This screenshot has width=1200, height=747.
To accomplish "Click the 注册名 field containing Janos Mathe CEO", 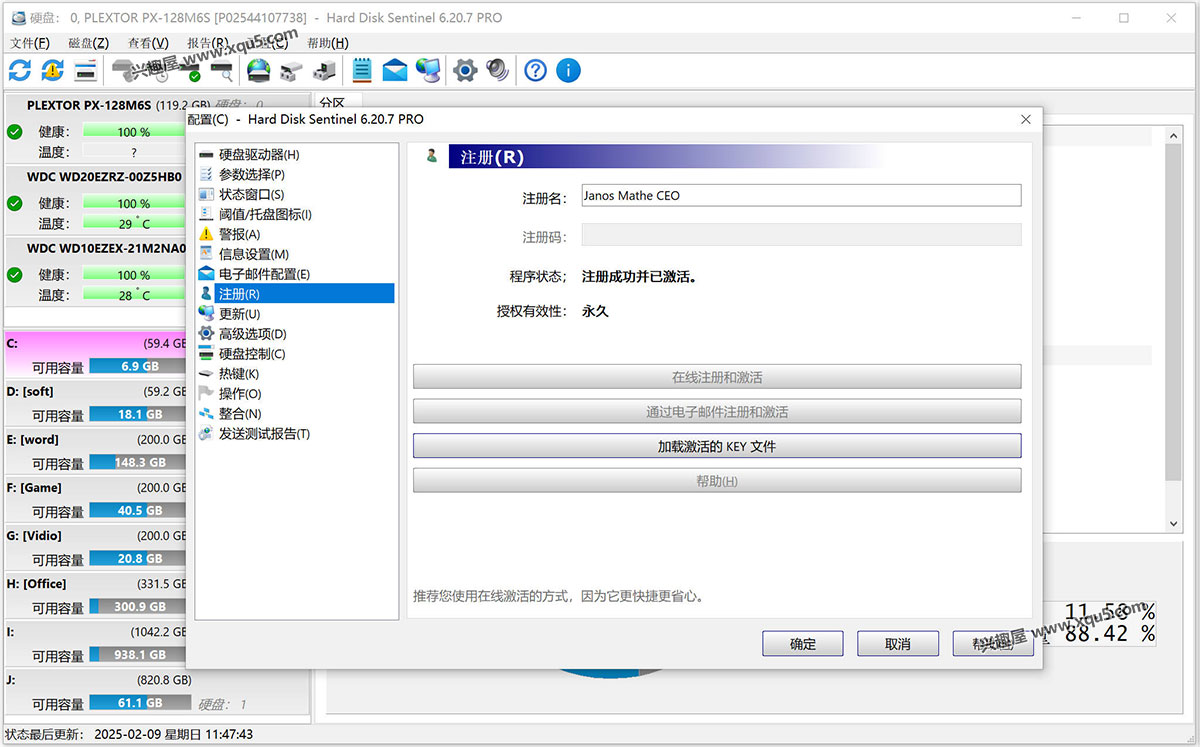I will 801,196.
